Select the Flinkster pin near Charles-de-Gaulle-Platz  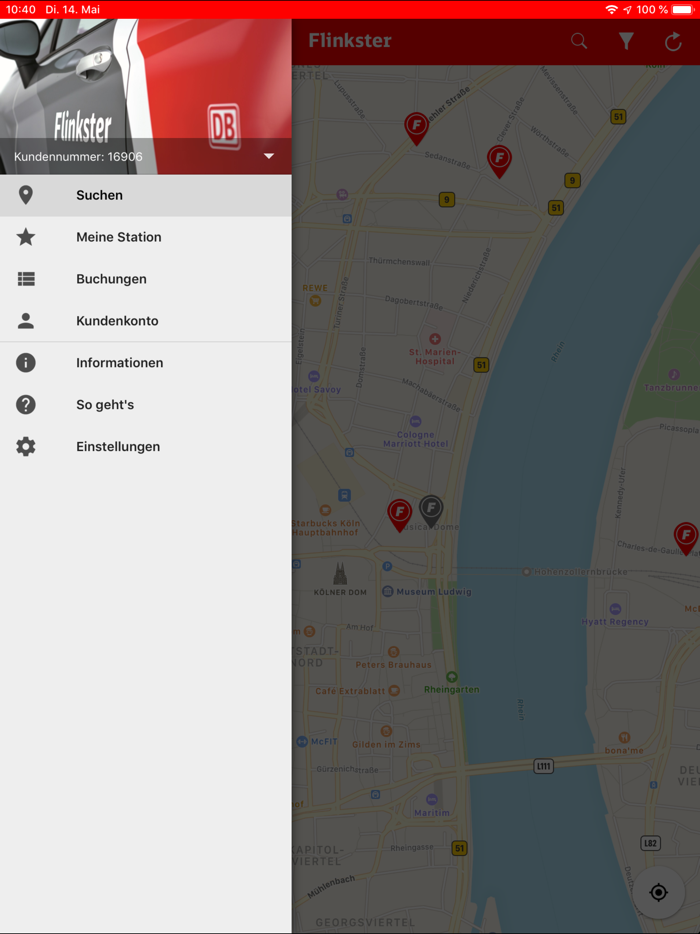coord(686,538)
